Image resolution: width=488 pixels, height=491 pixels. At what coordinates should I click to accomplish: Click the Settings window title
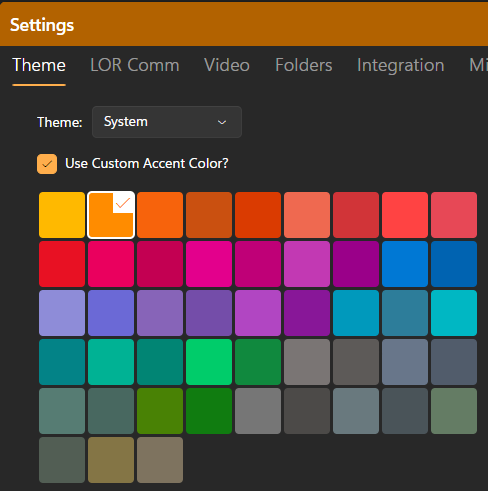(42, 25)
